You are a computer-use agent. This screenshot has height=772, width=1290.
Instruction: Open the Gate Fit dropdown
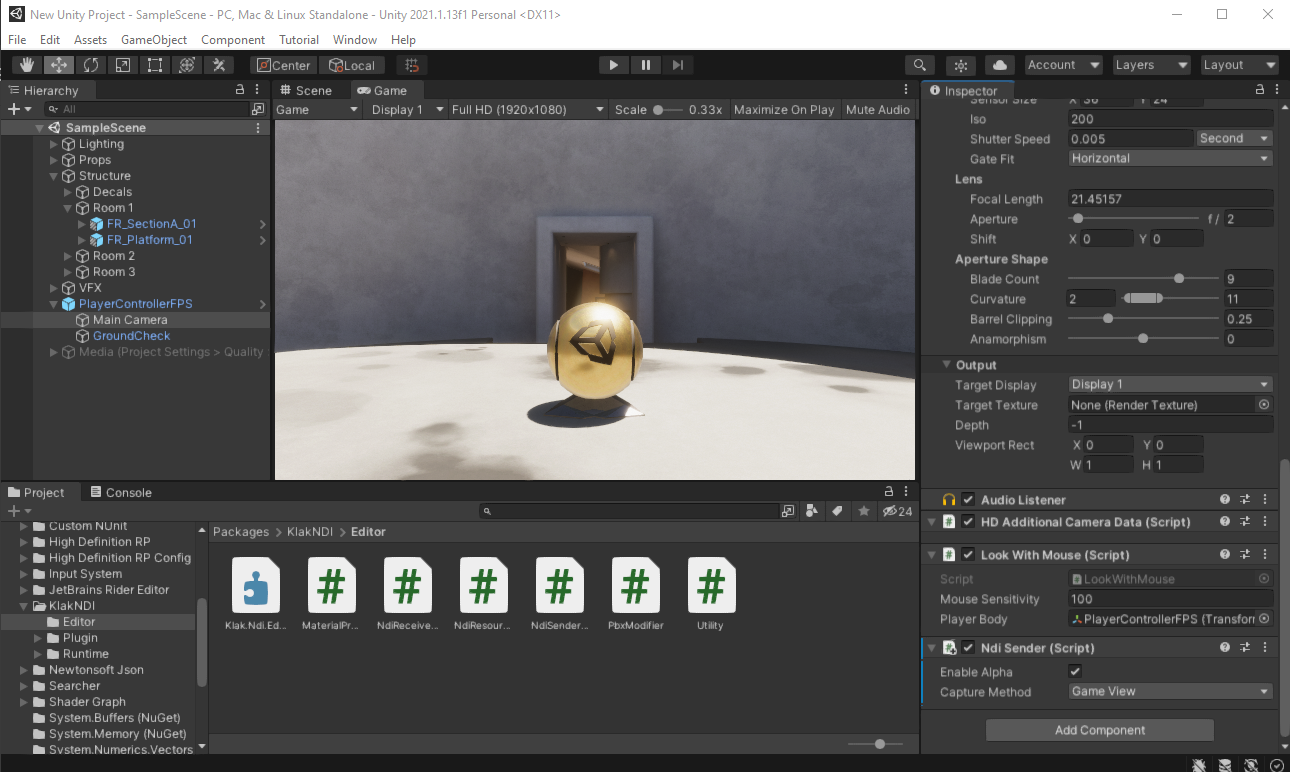click(1170, 158)
